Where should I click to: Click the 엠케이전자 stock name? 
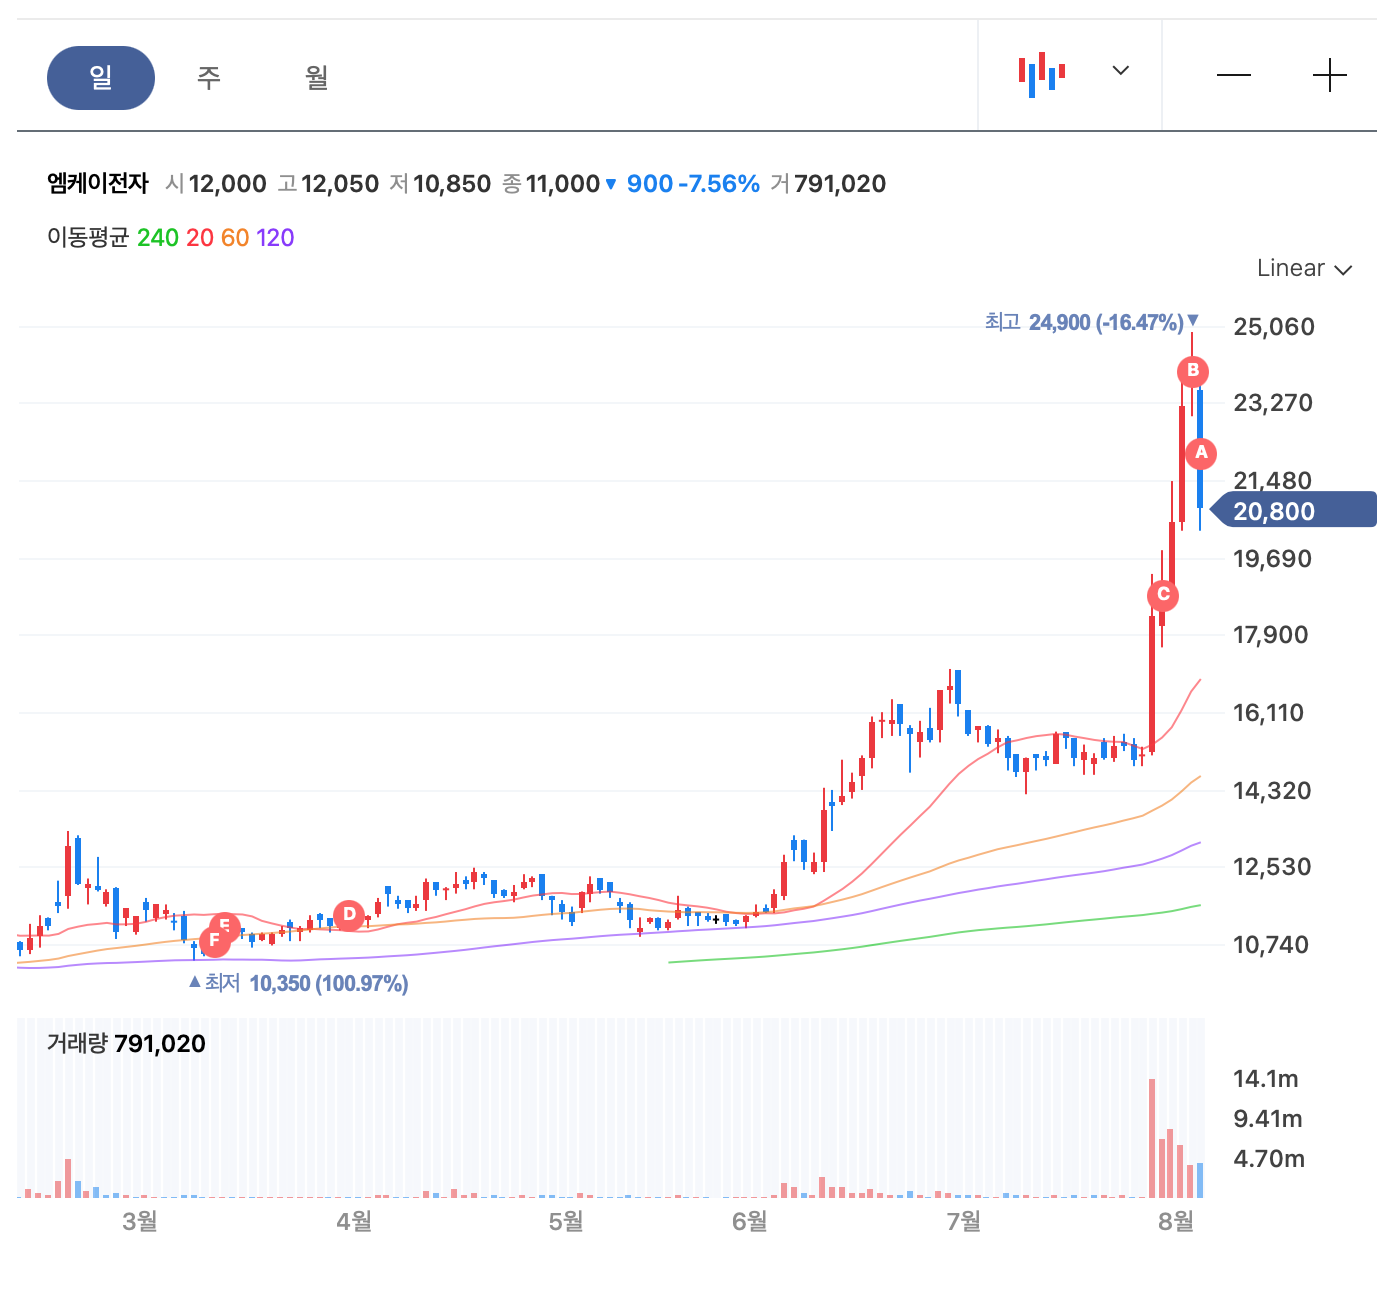point(98,183)
